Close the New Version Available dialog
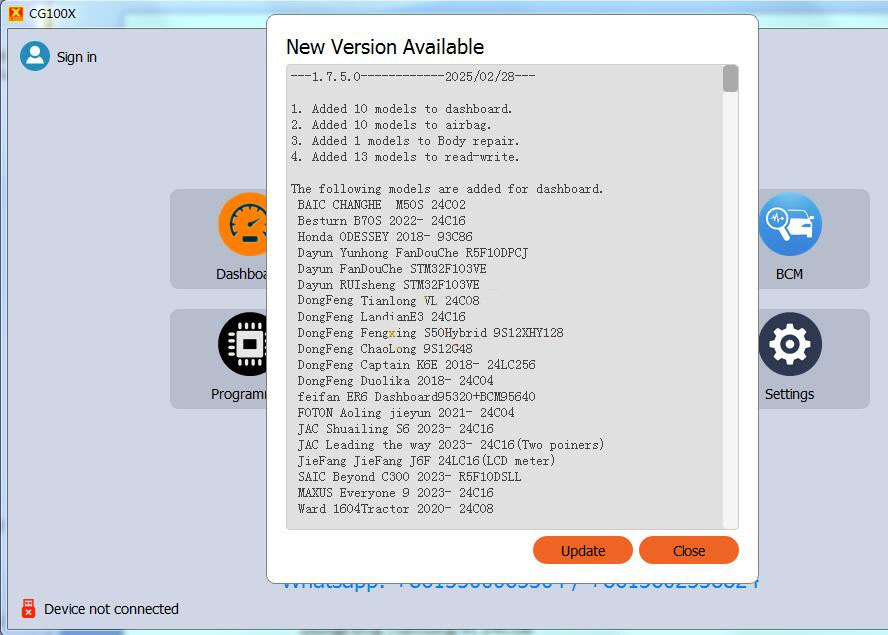The height and width of the screenshot is (635, 888). [689, 550]
